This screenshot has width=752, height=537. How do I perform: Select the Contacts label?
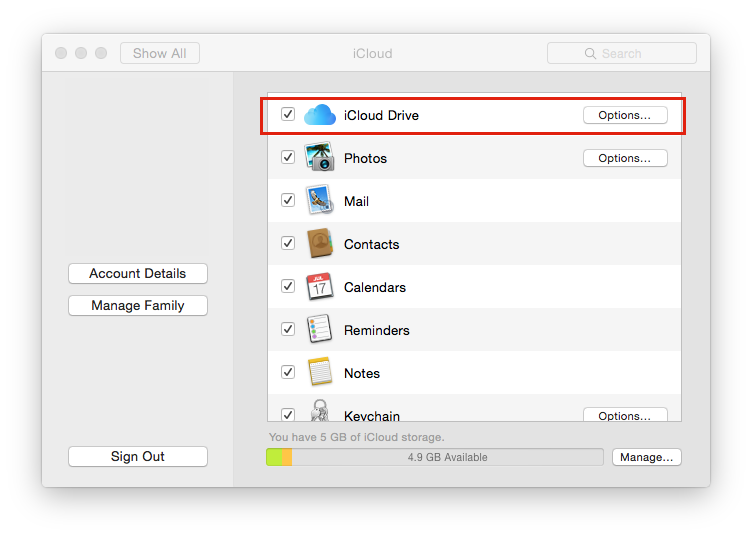click(x=372, y=245)
